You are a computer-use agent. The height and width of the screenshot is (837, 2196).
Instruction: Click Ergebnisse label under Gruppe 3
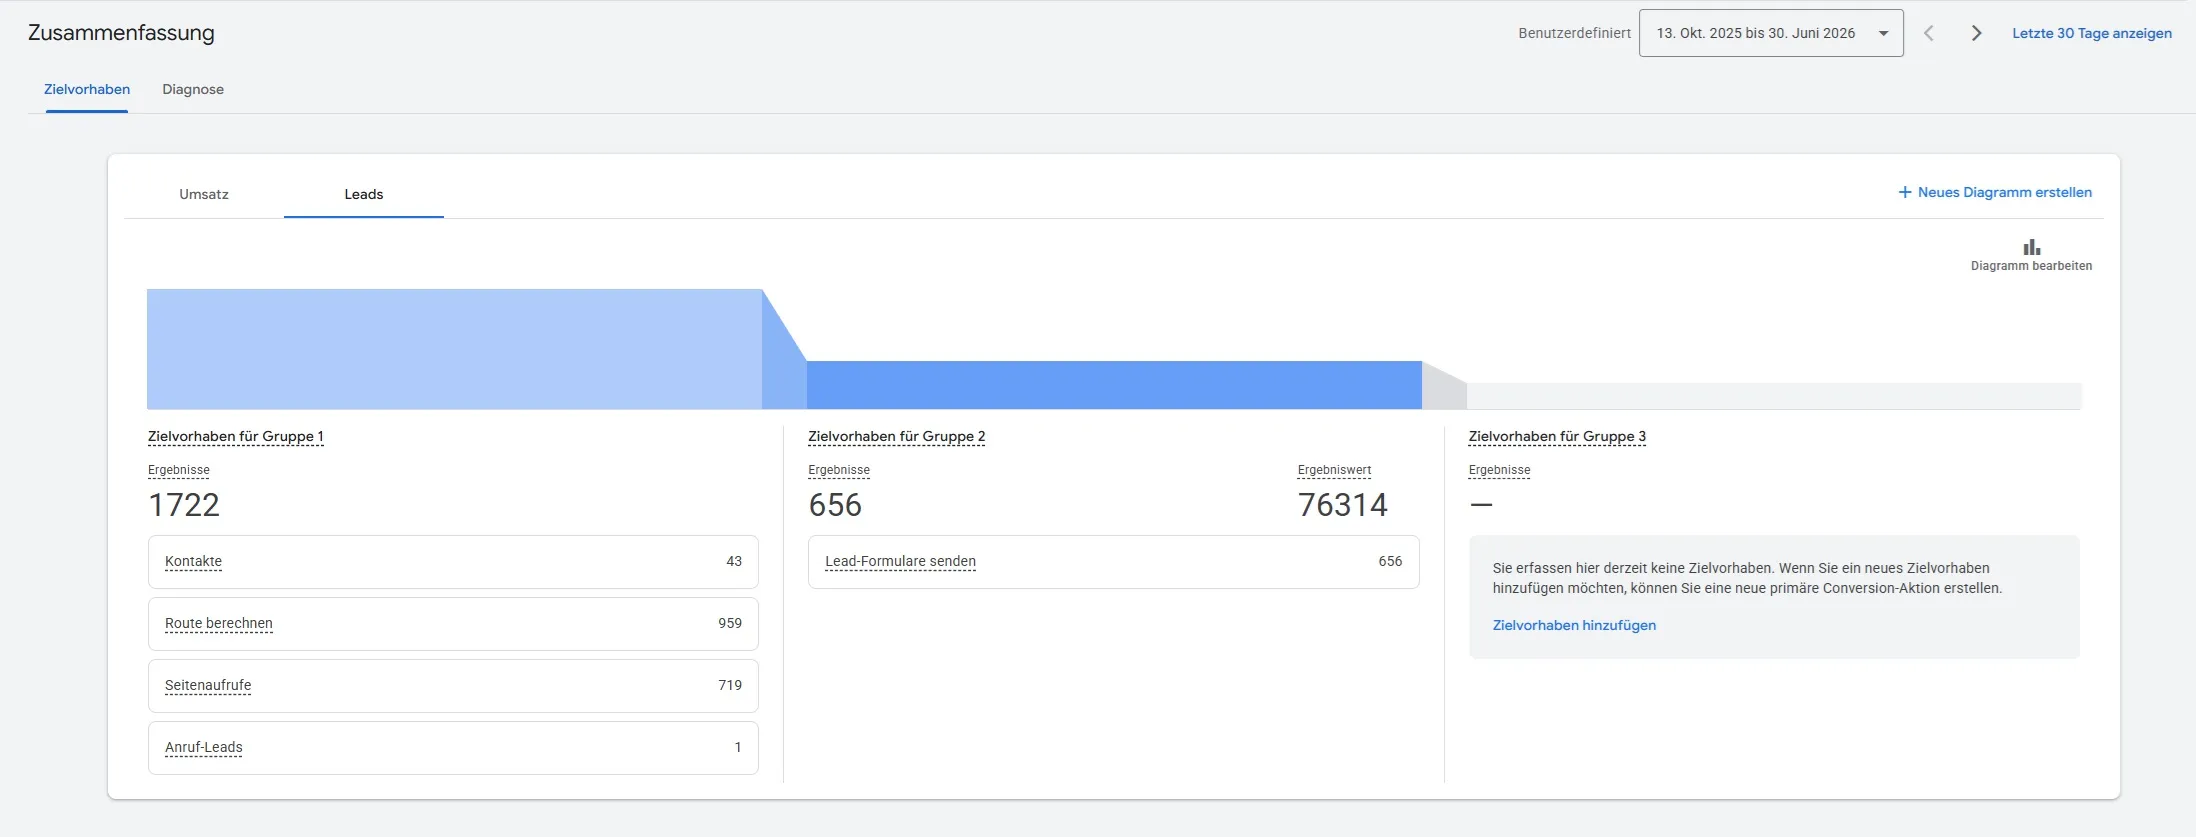tap(1499, 470)
